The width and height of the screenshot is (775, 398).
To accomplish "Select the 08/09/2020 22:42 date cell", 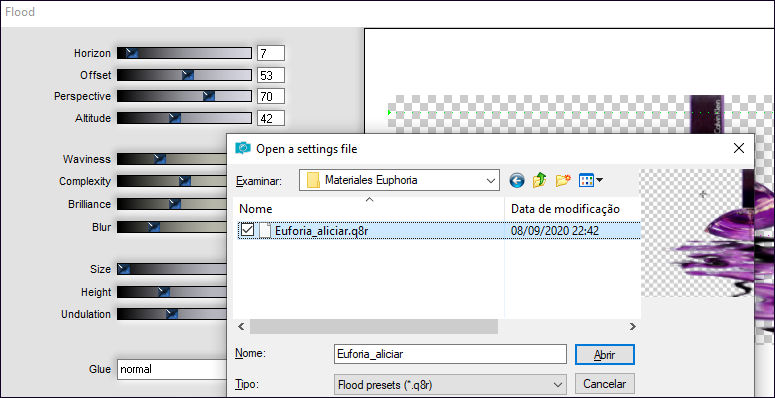I will click(555, 231).
